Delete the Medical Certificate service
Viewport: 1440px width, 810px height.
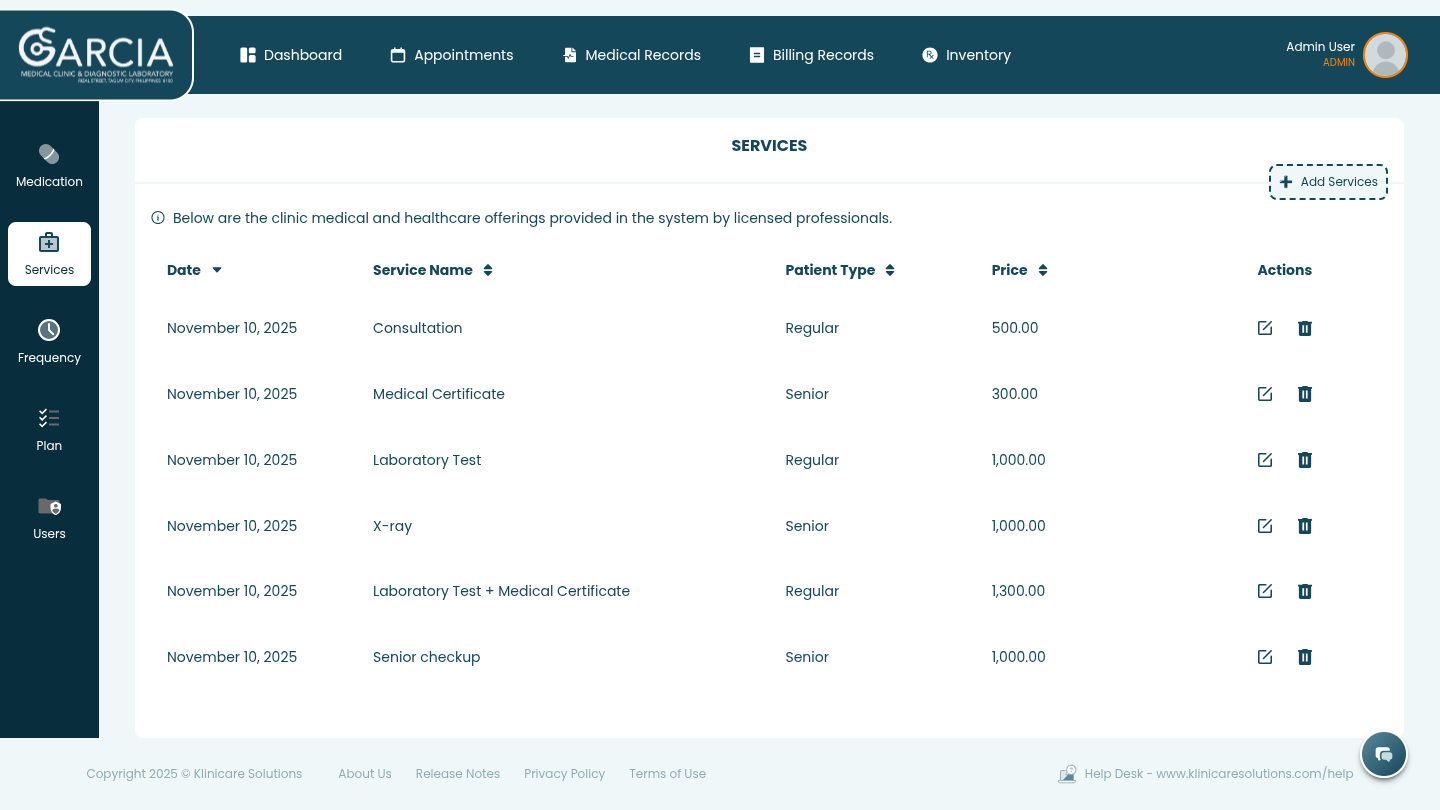pos(1304,394)
